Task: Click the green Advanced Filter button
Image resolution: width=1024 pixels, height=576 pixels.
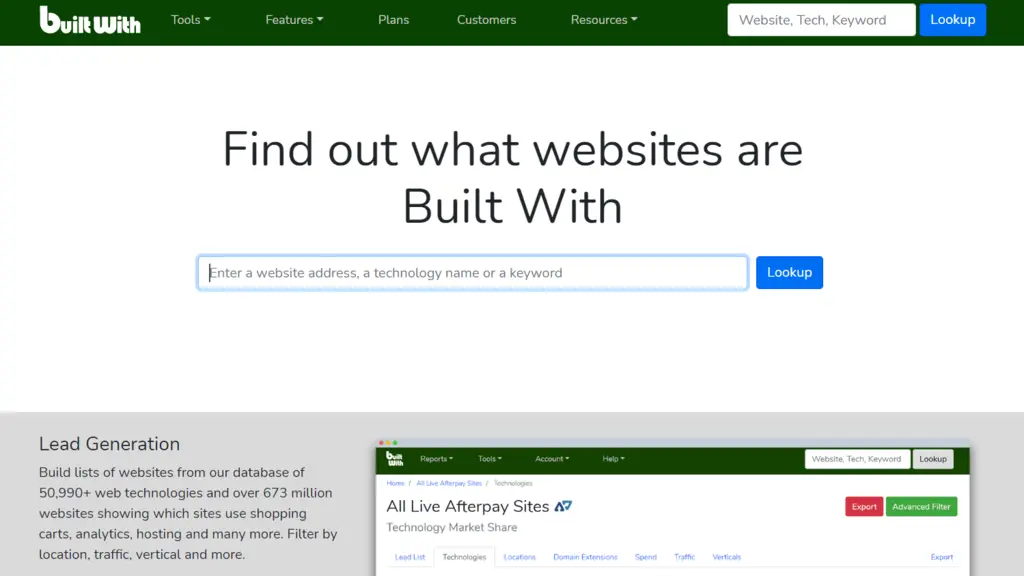Action: (921, 506)
